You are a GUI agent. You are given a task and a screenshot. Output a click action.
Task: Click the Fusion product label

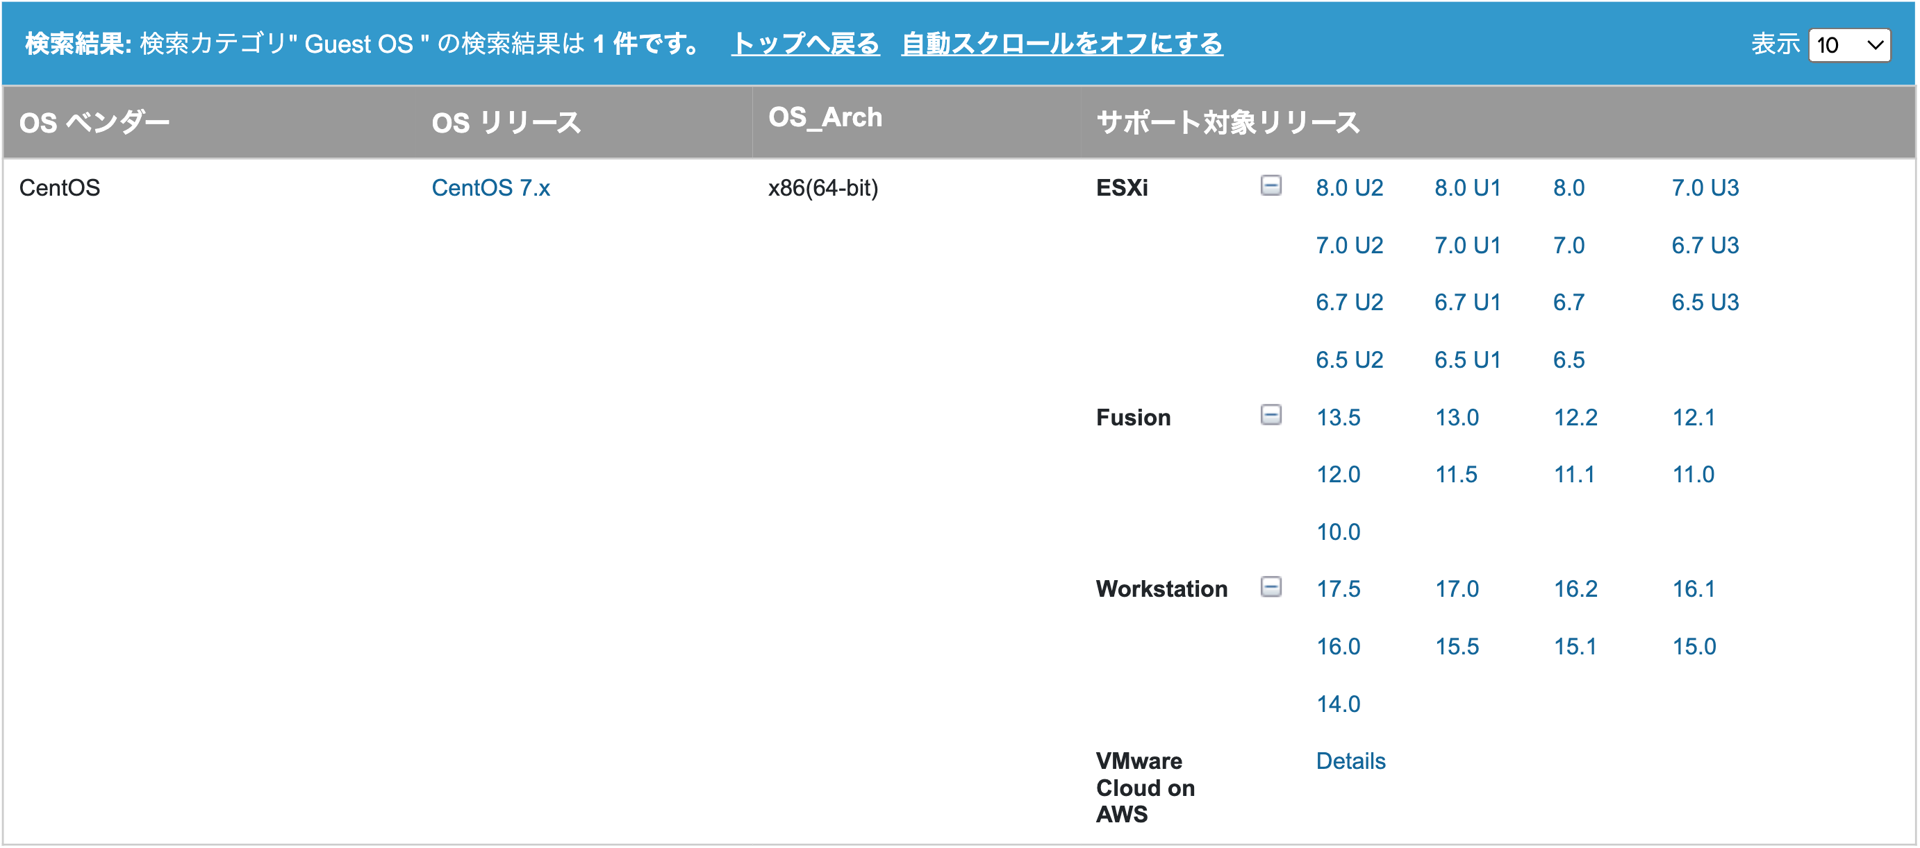1133,417
